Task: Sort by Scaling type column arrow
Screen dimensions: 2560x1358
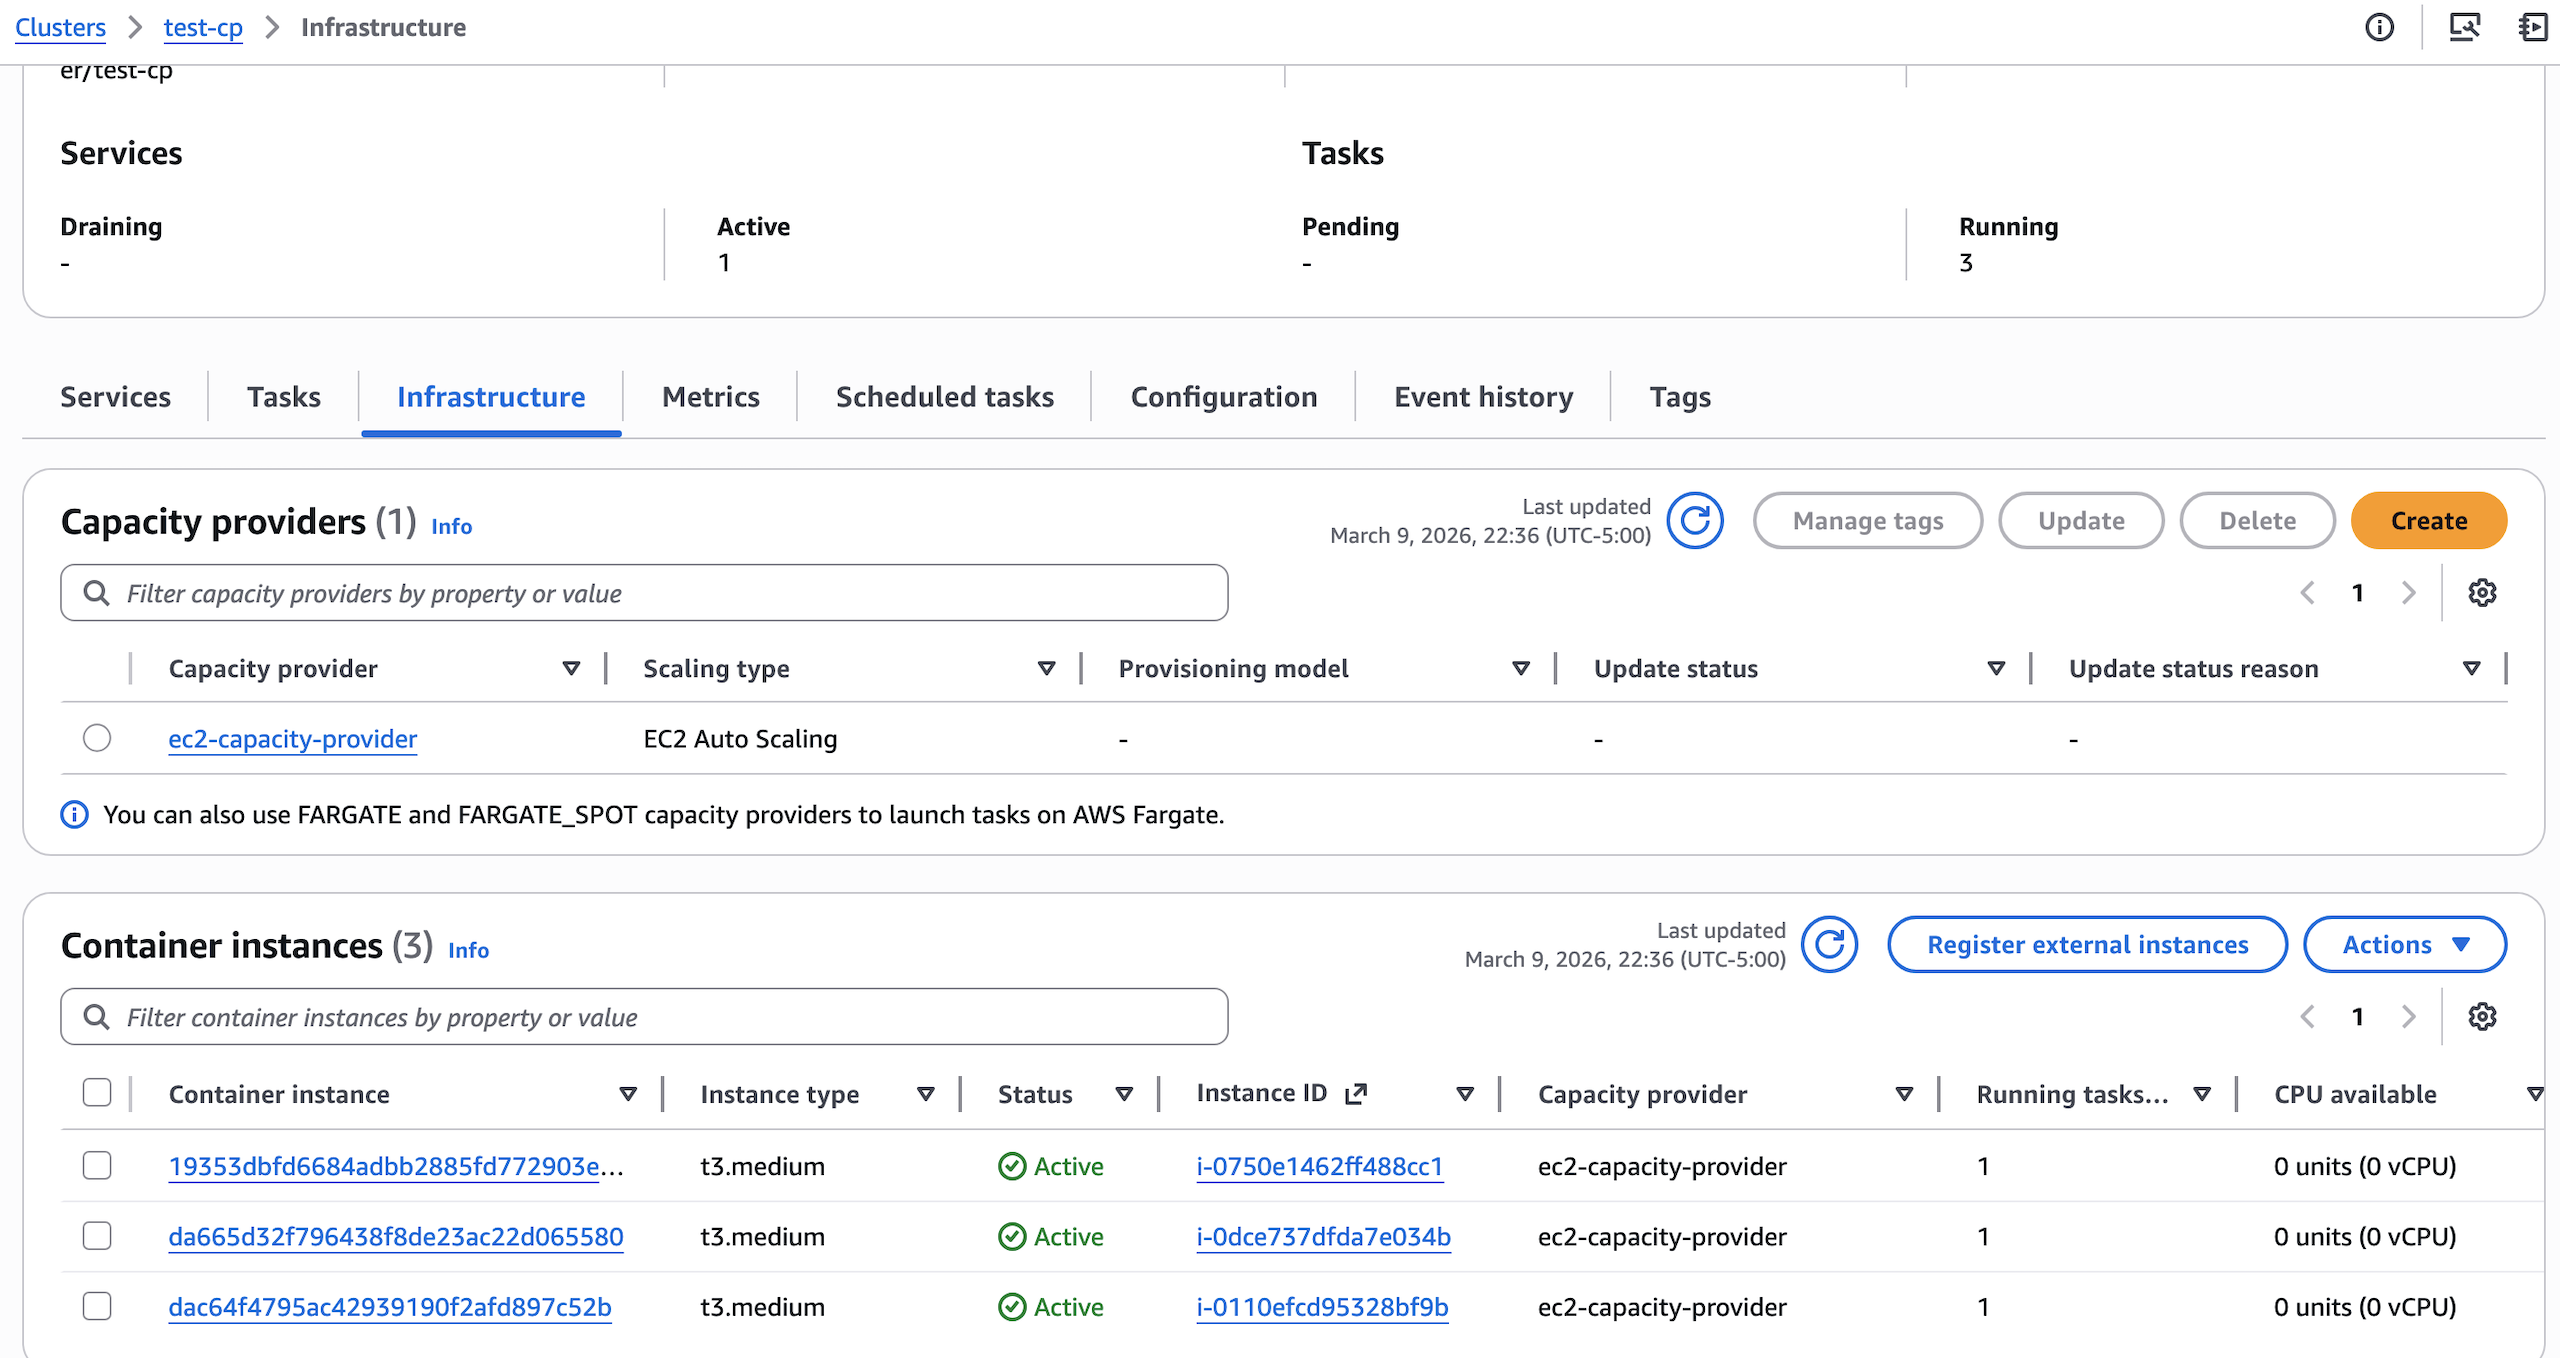Action: 1046,668
